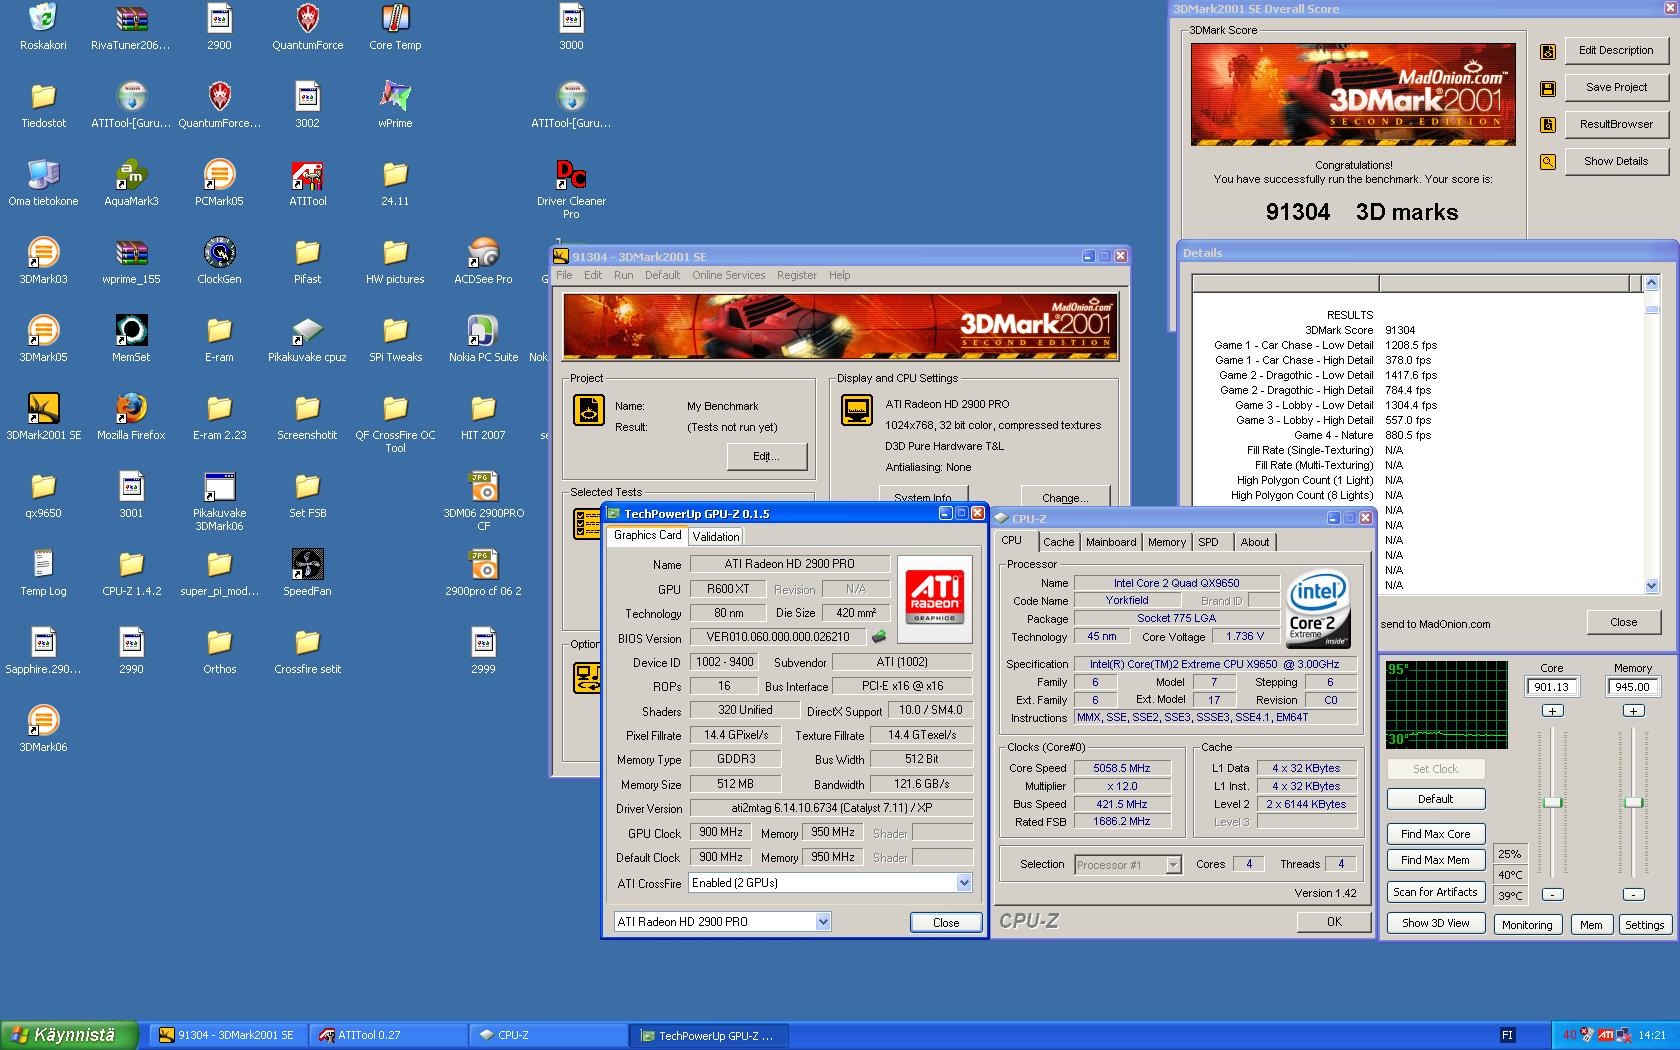Open the ATI CrossFire dropdown in GPU-Z
This screenshot has width=1680, height=1050.
tap(964, 883)
